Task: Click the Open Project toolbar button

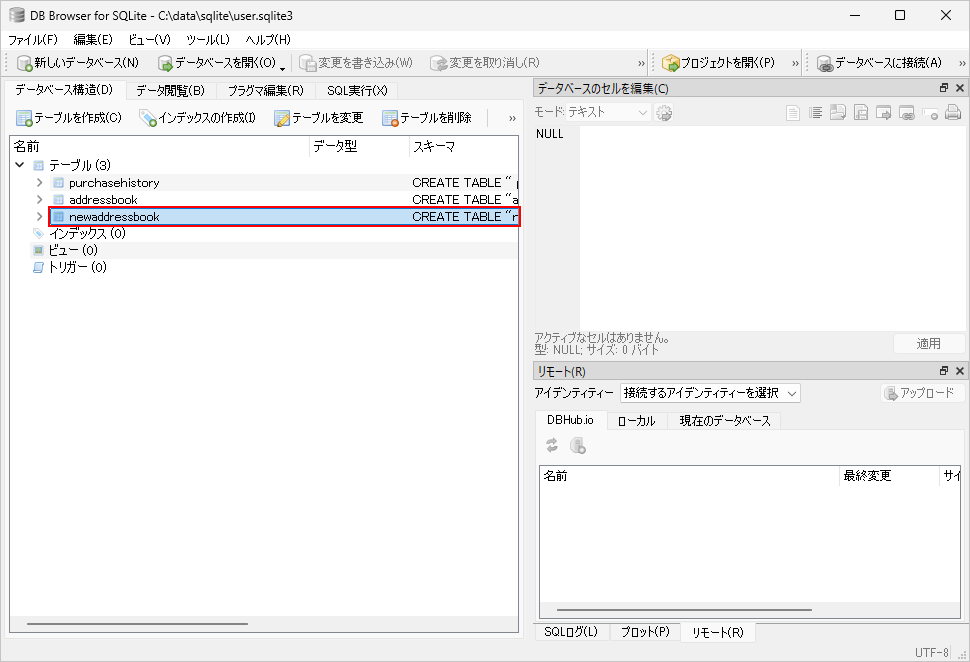Action: (x=718, y=63)
